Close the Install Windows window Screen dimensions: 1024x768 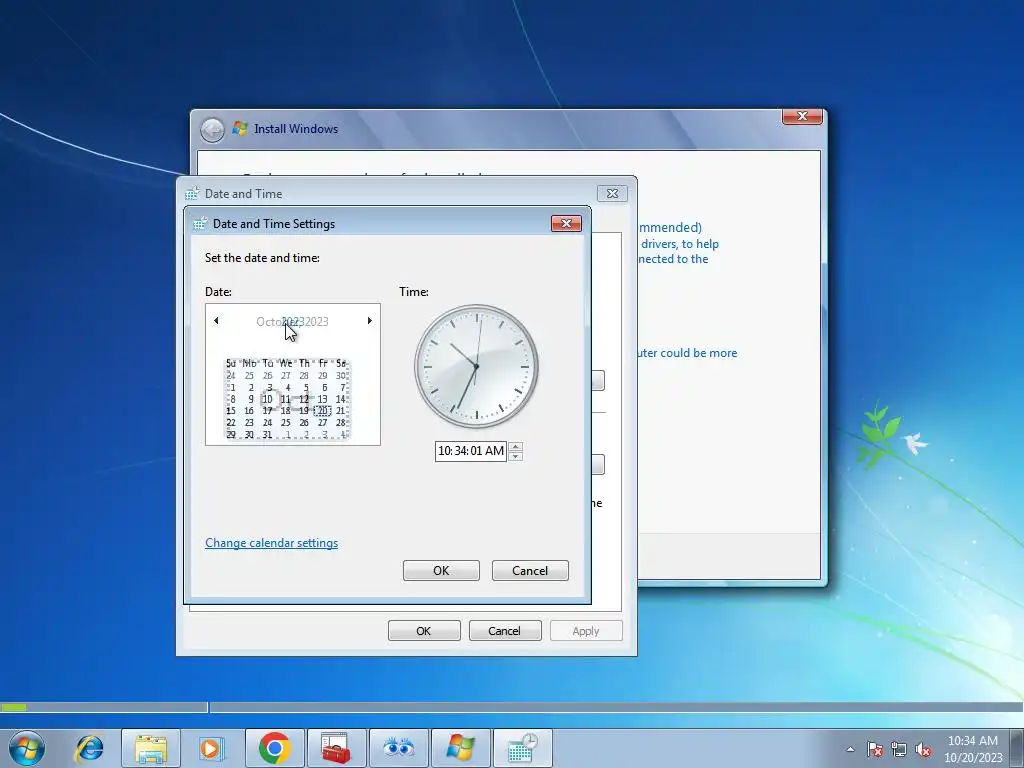click(x=802, y=116)
